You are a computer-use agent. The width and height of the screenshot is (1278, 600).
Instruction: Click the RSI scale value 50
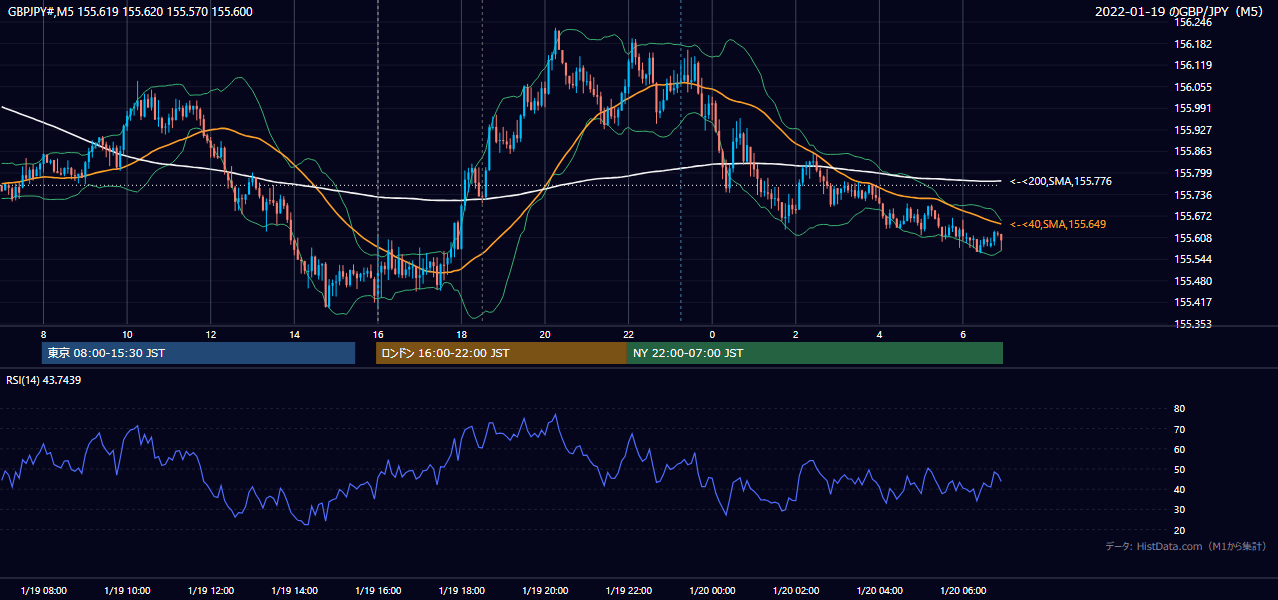[1180, 469]
